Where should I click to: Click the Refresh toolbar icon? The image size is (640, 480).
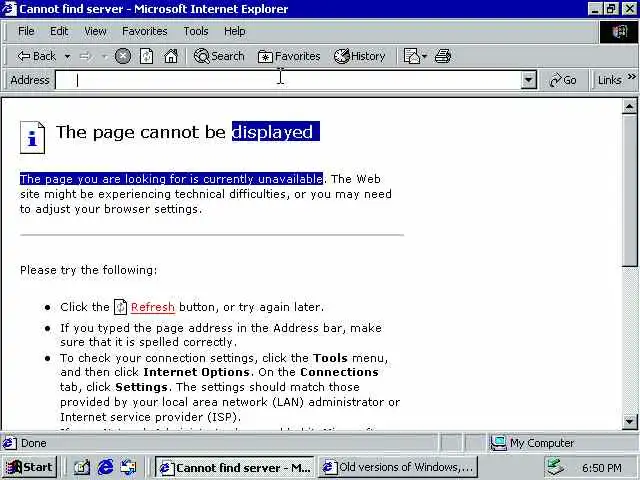point(146,56)
